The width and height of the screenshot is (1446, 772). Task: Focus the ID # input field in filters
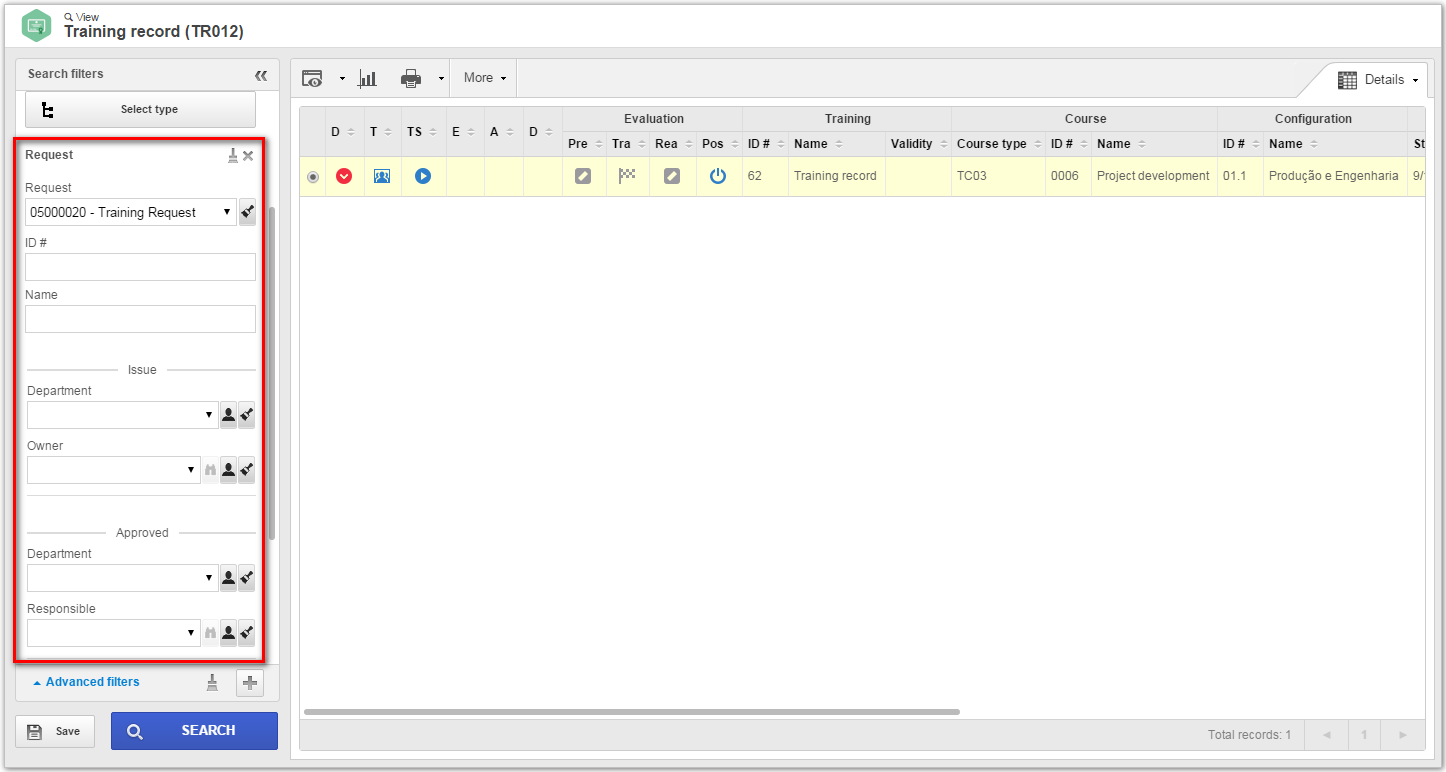(140, 267)
